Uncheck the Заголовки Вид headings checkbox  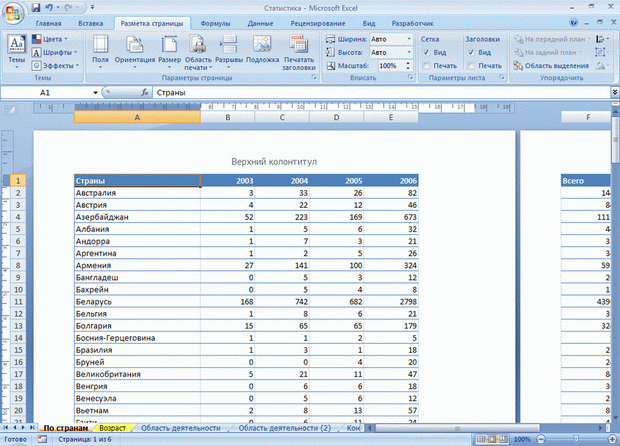(x=472, y=52)
